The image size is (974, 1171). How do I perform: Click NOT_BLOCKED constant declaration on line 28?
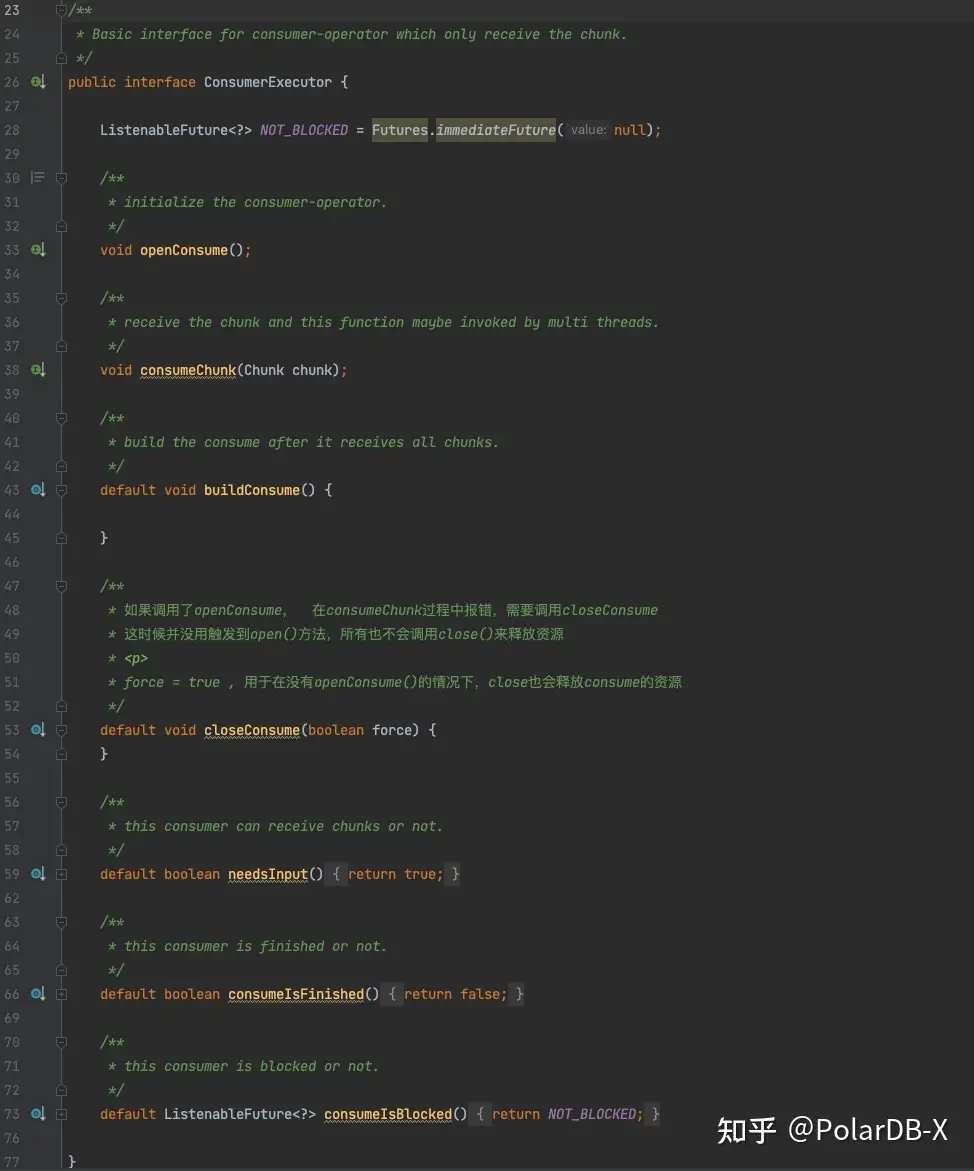point(304,130)
